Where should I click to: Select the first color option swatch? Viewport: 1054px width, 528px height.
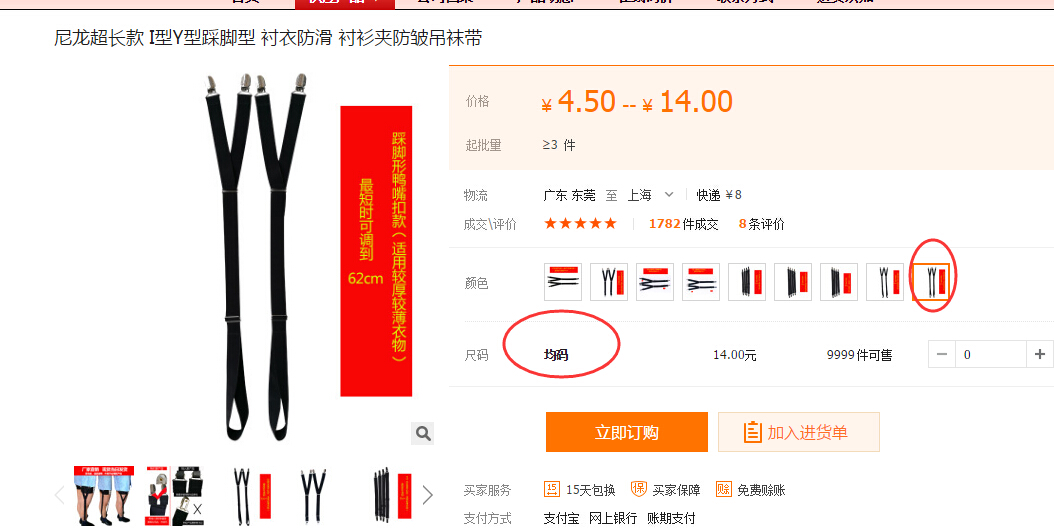[x=563, y=282]
